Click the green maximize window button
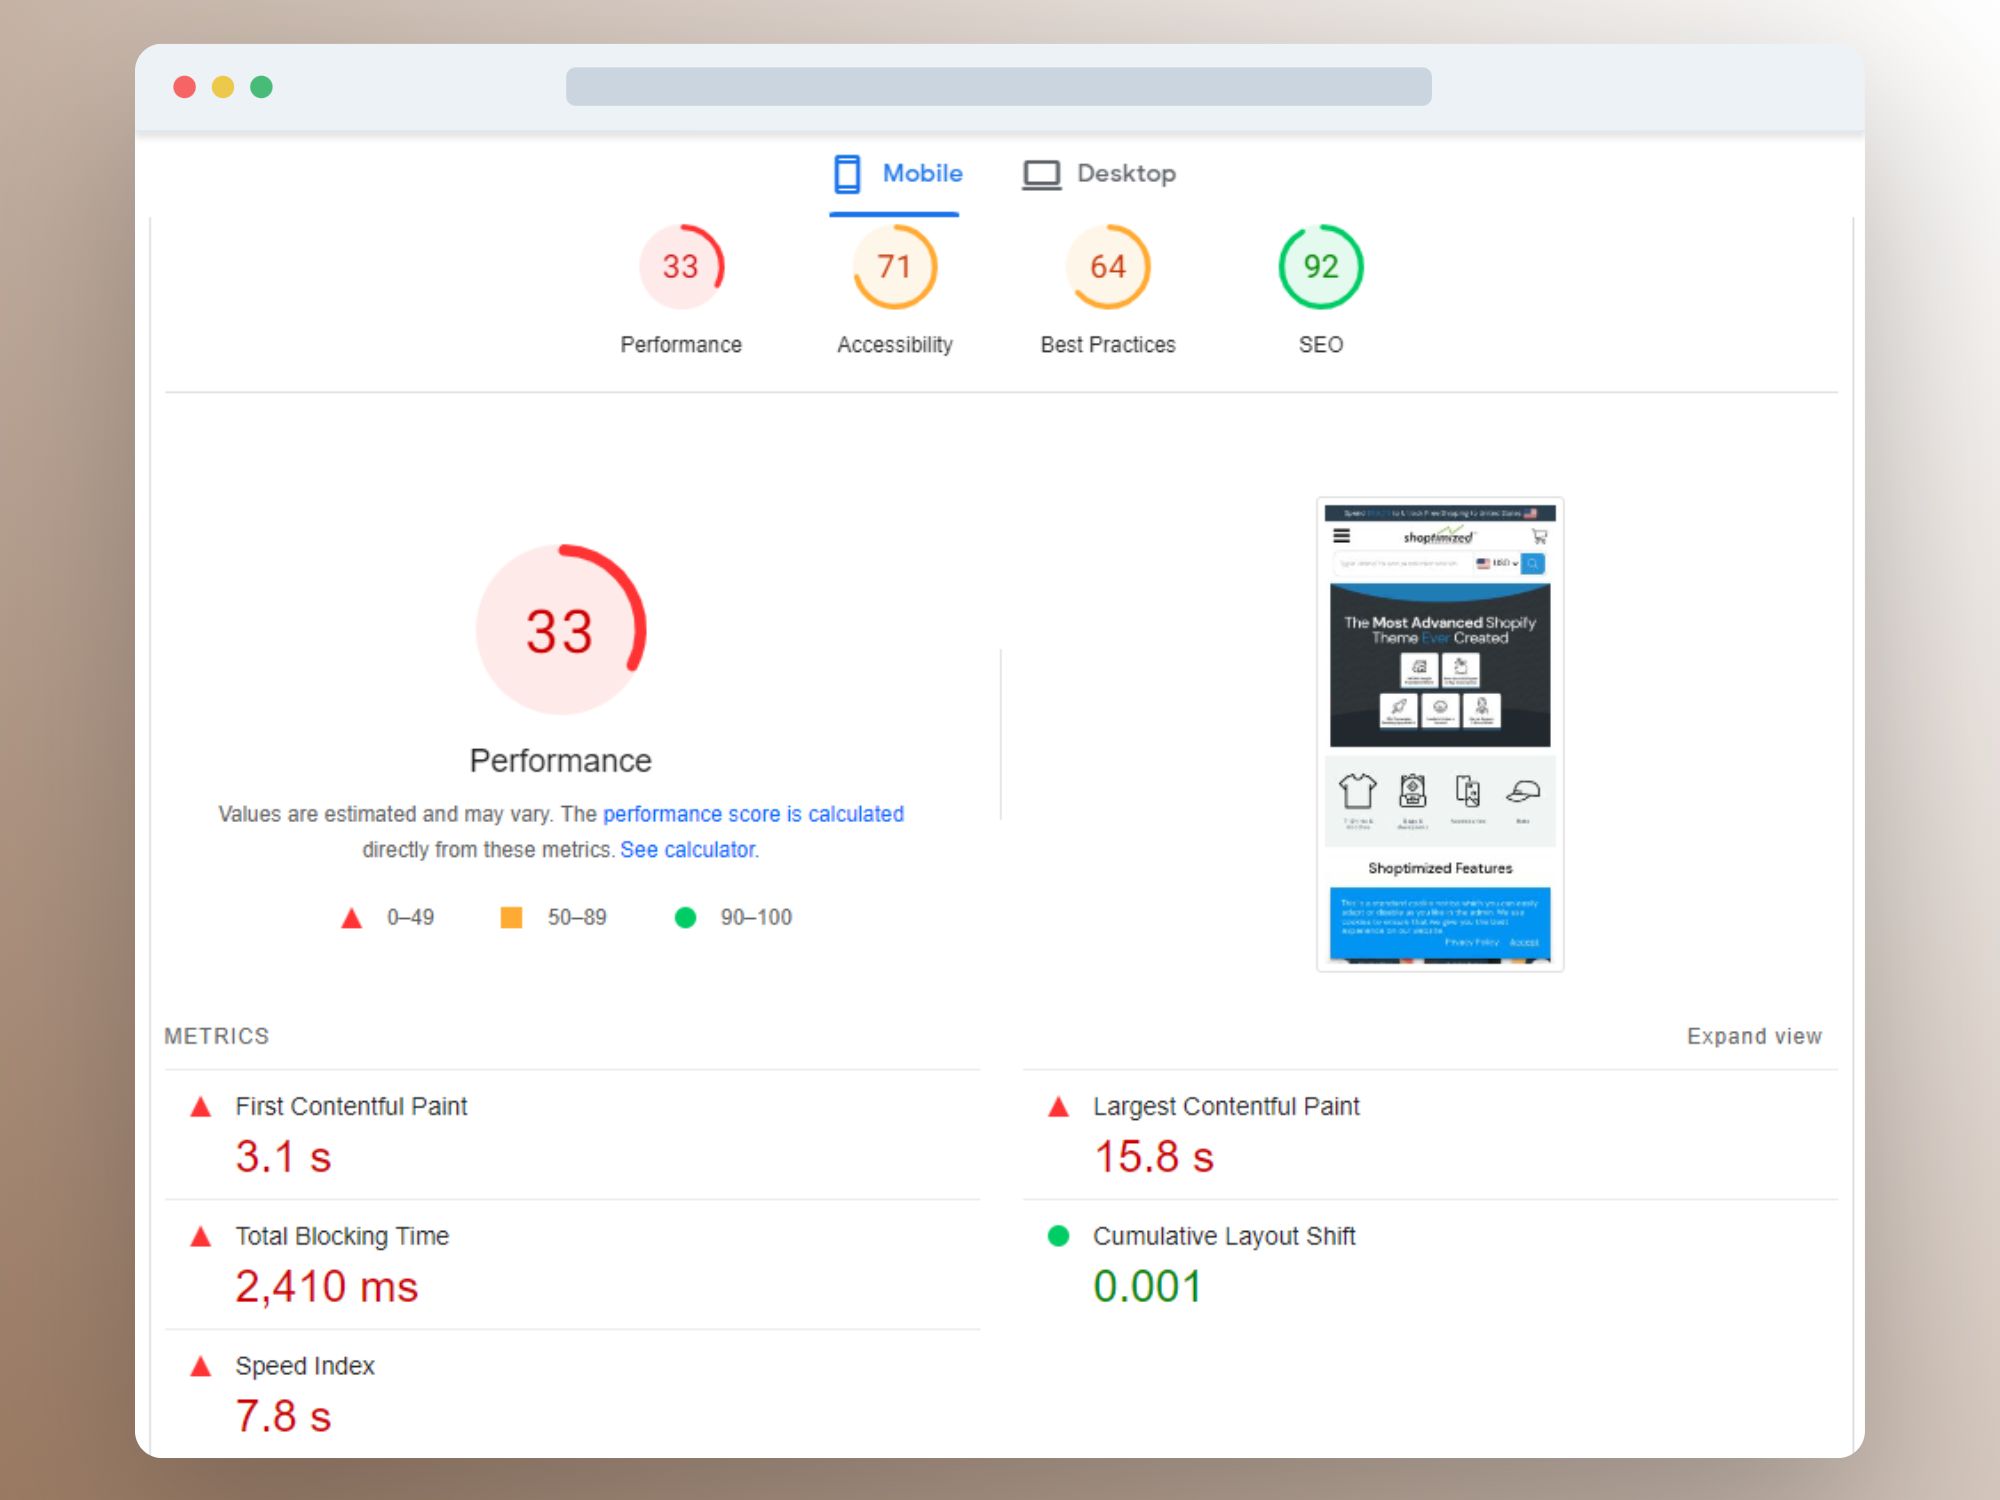The width and height of the screenshot is (2000, 1500). point(261,87)
